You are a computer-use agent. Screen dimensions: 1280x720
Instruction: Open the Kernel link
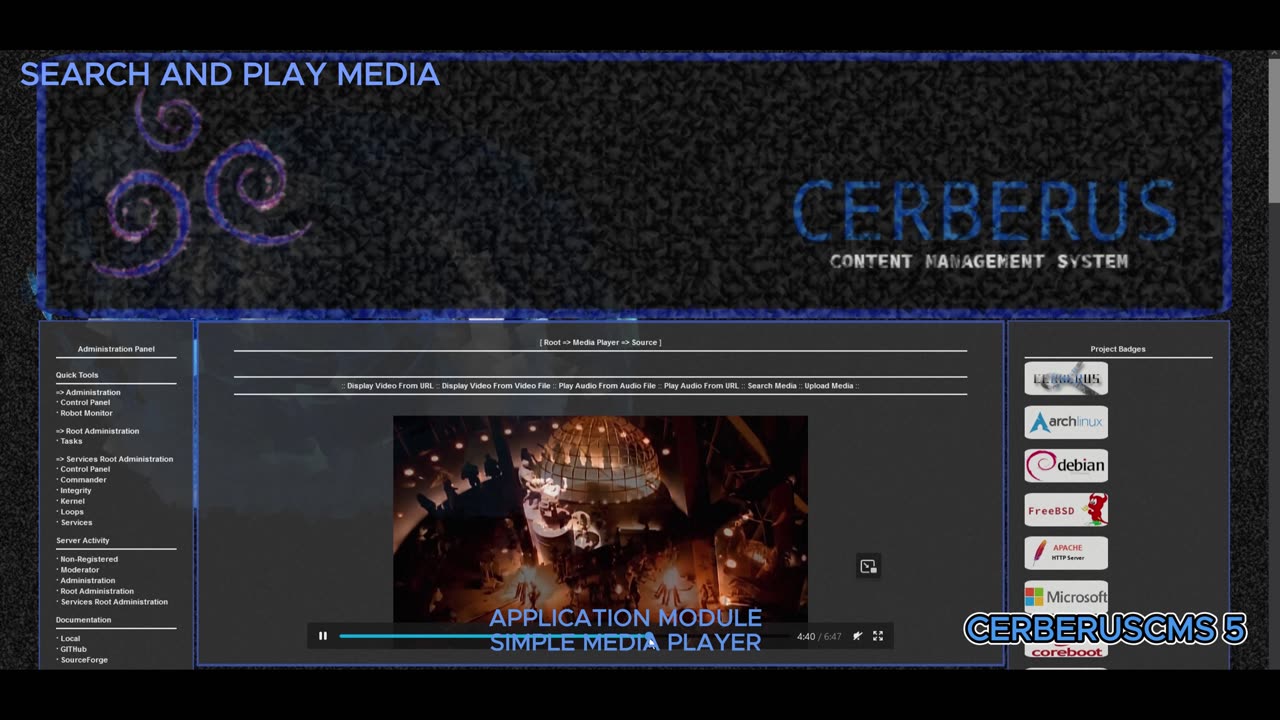[72, 501]
